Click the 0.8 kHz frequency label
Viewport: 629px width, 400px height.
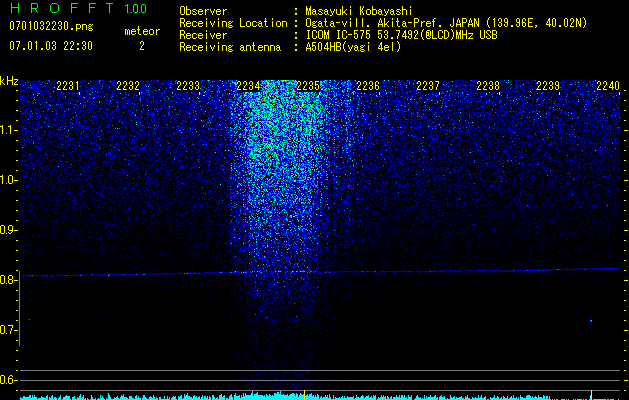(x=8, y=280)
